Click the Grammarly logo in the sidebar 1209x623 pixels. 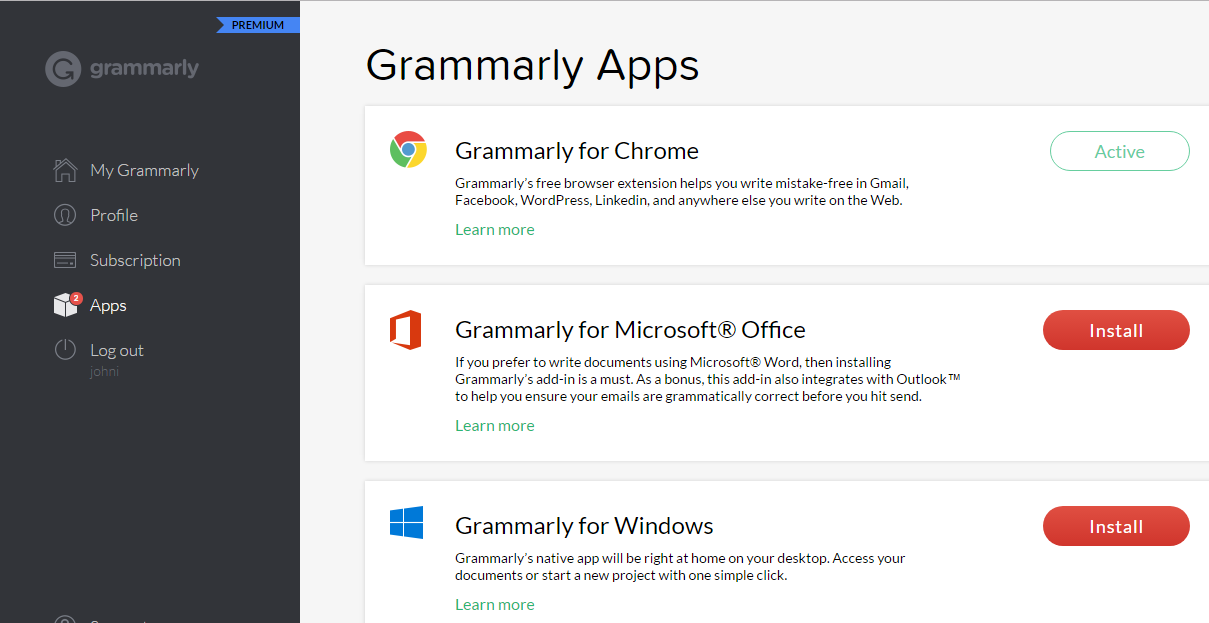(x=122, y=69)
